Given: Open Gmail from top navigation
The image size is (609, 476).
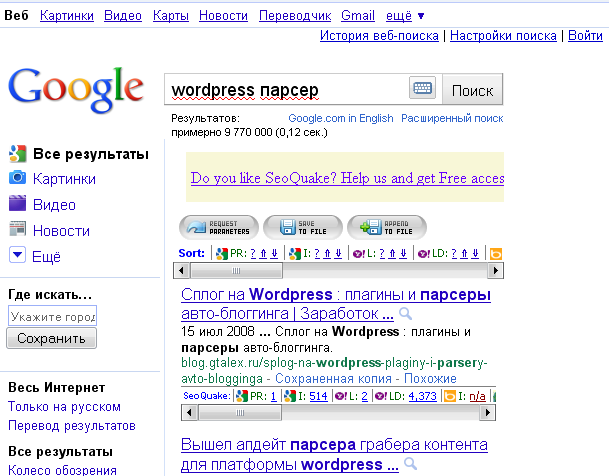Looking at the screenshot, I should pyautogui.click(x=358, y=16).
